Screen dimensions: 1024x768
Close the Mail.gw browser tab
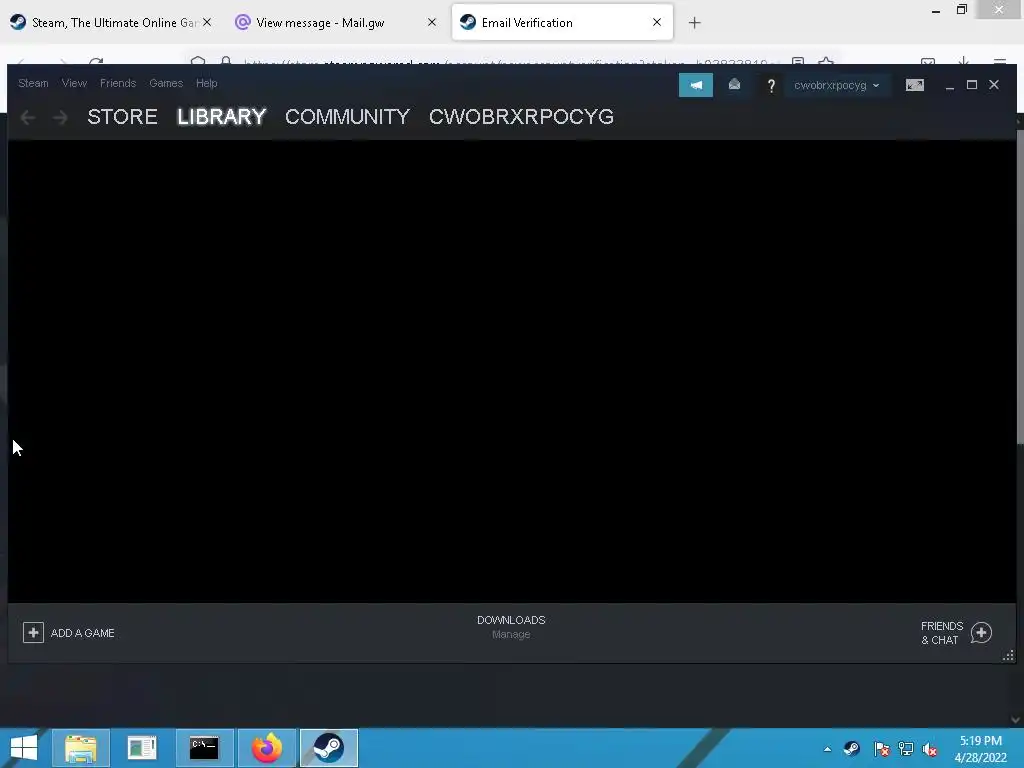tap(432, 22)
